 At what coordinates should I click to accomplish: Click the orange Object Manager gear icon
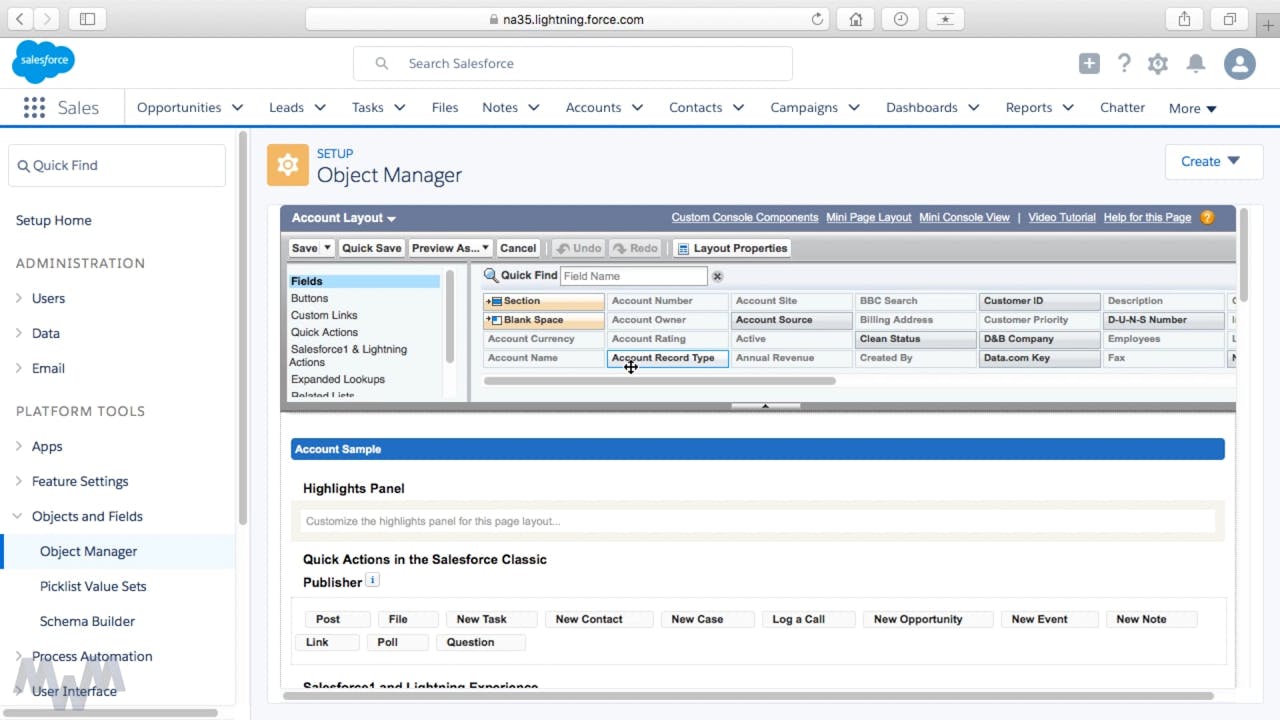288,165
